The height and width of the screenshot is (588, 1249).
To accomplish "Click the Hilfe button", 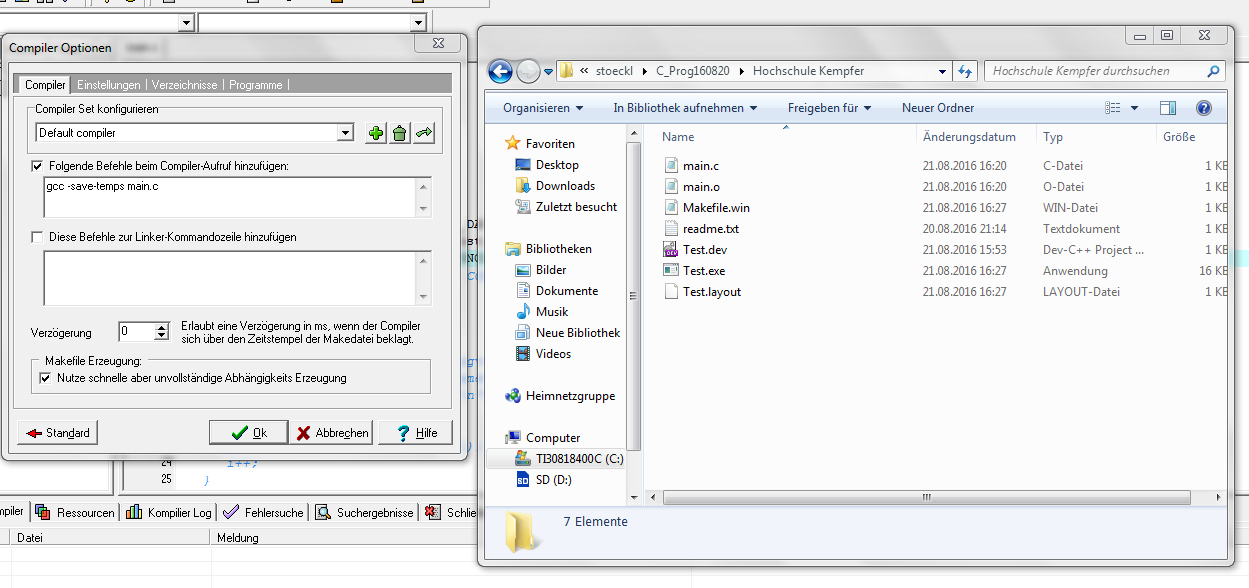I will coord(416,433).
